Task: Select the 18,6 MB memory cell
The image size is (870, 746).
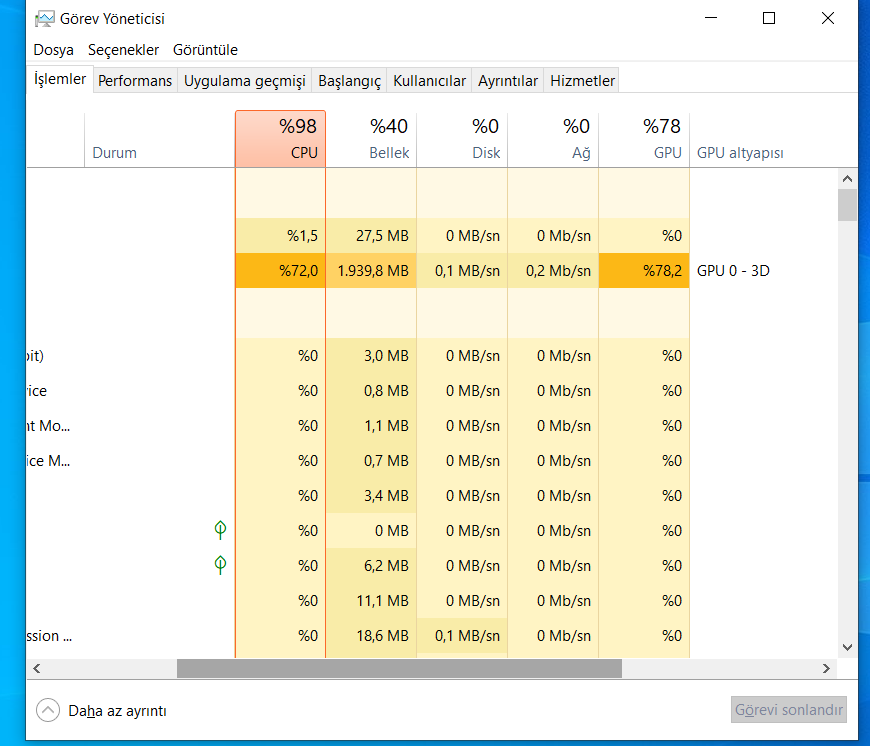Action: pyautogui.click(x=371, y=636)
